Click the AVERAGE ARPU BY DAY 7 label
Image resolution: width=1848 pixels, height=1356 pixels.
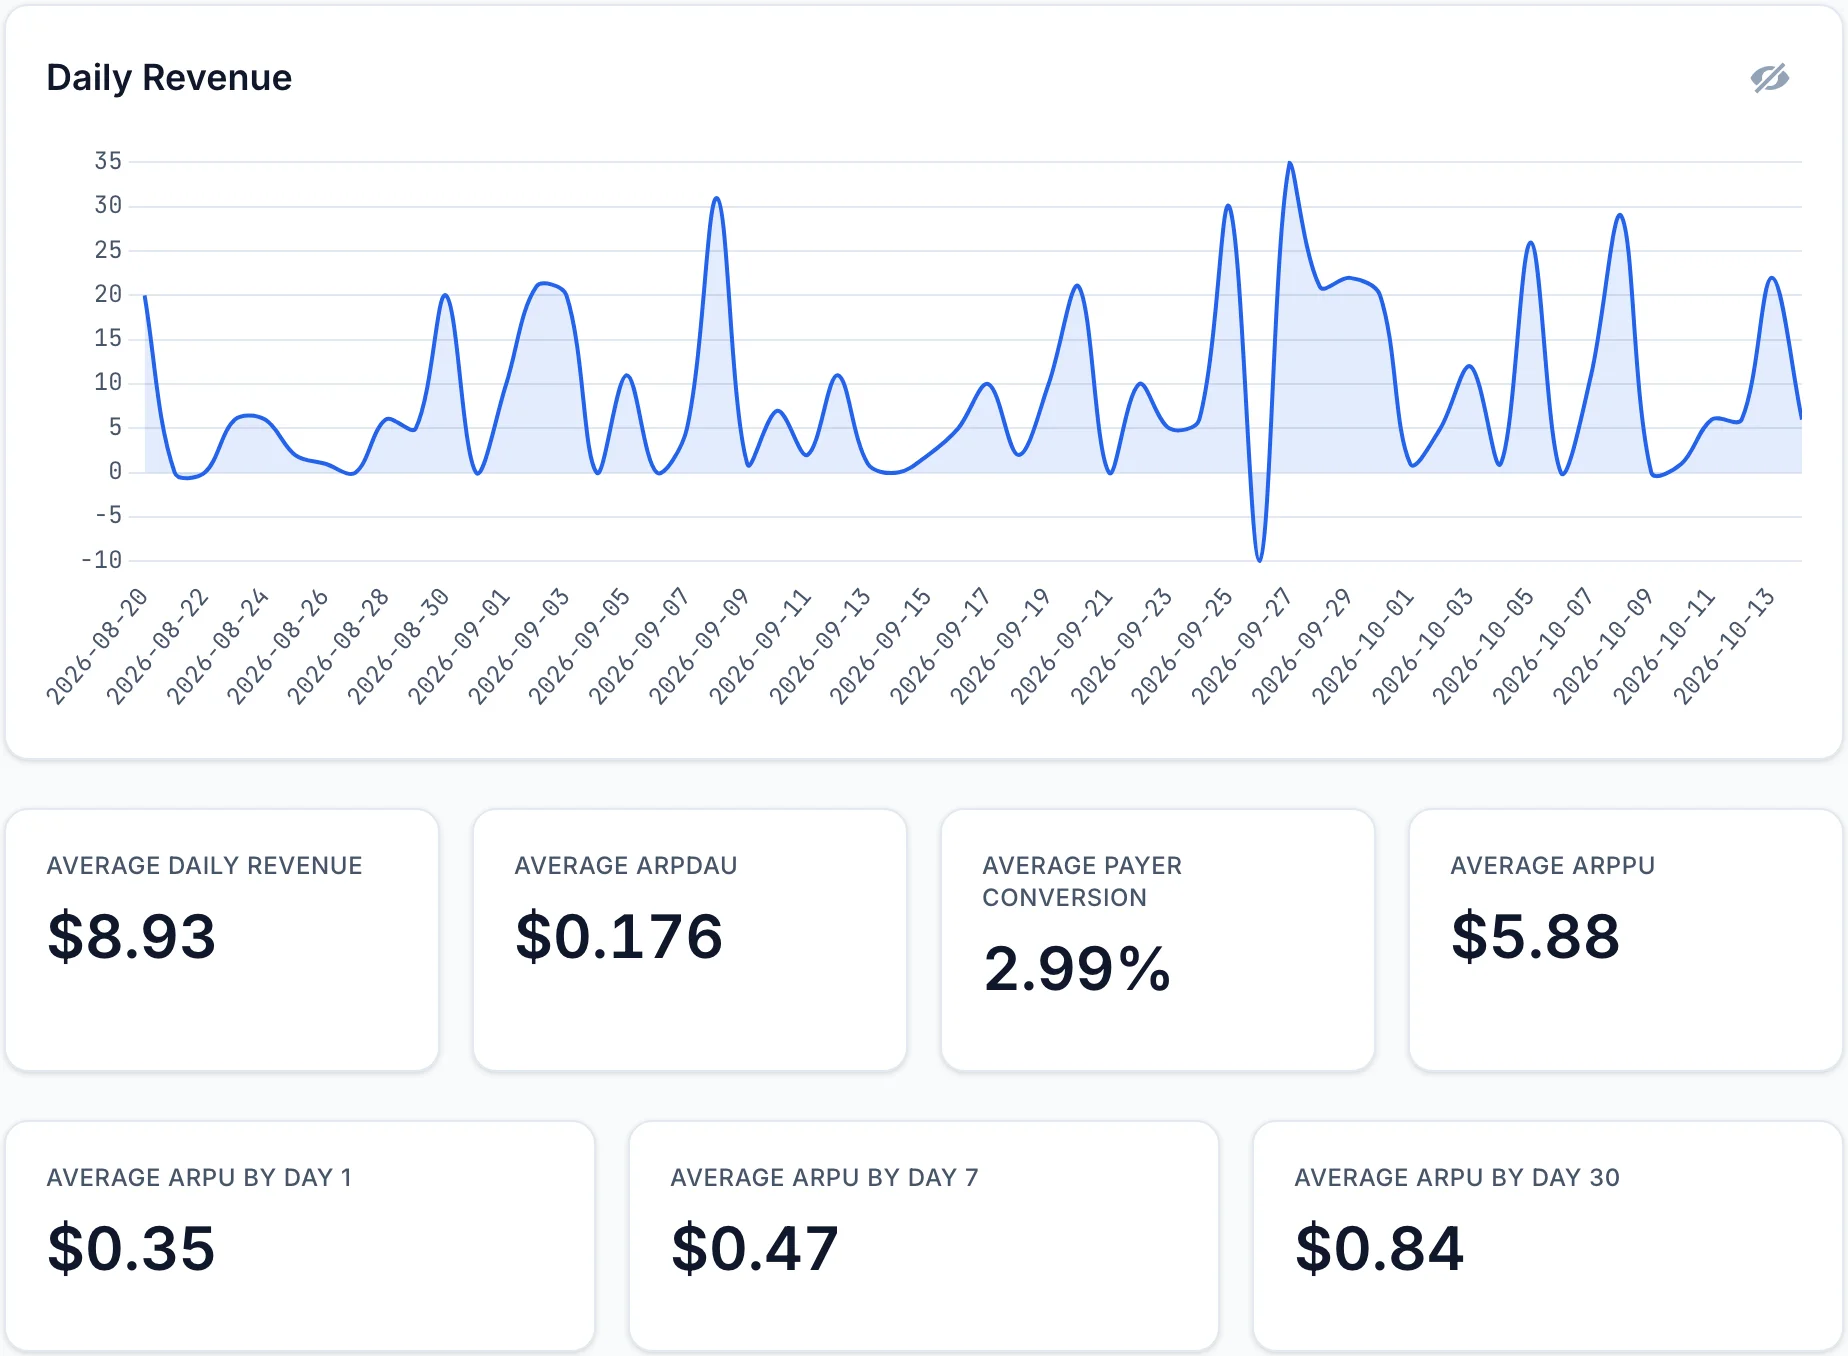click(x=825, y=1178)
